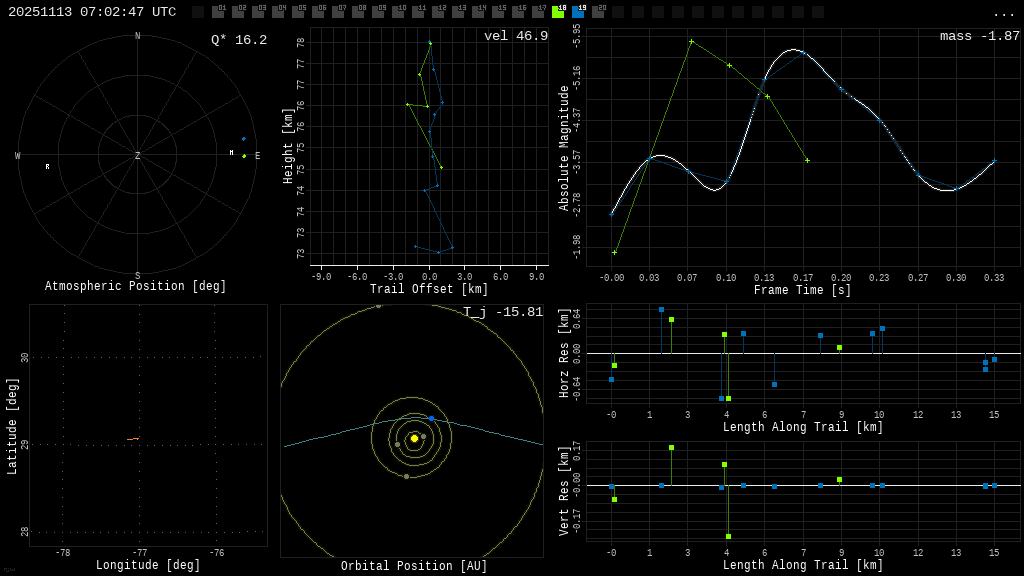Toggle the green station 18 box
1024x576 pixels.
(x=558, y=12)
